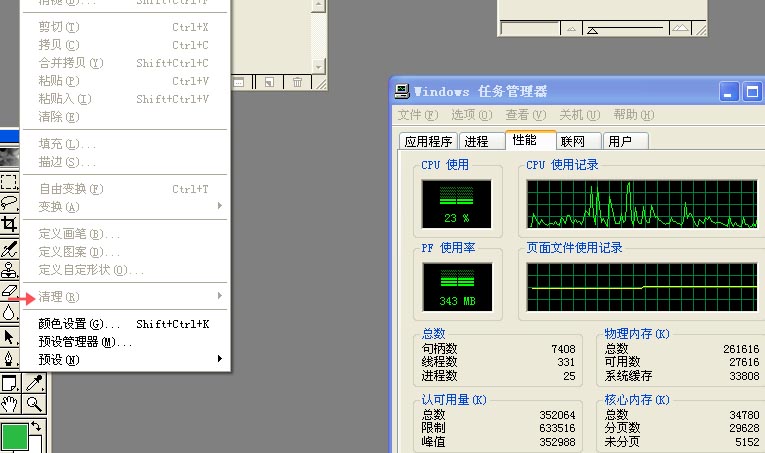This screenshot has width=765, height=453.
Task: Minimize the Task Manager window
Action: click(729, 92)
